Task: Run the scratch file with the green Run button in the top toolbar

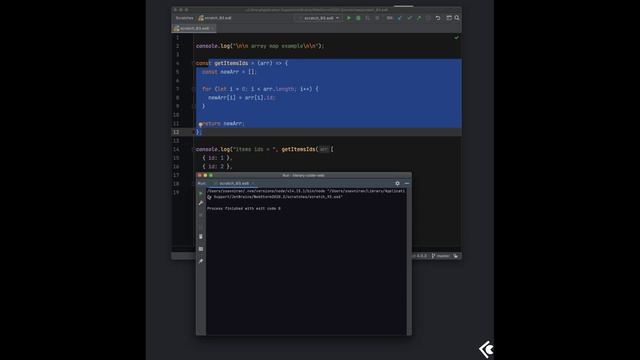Action: click(349, 18)
